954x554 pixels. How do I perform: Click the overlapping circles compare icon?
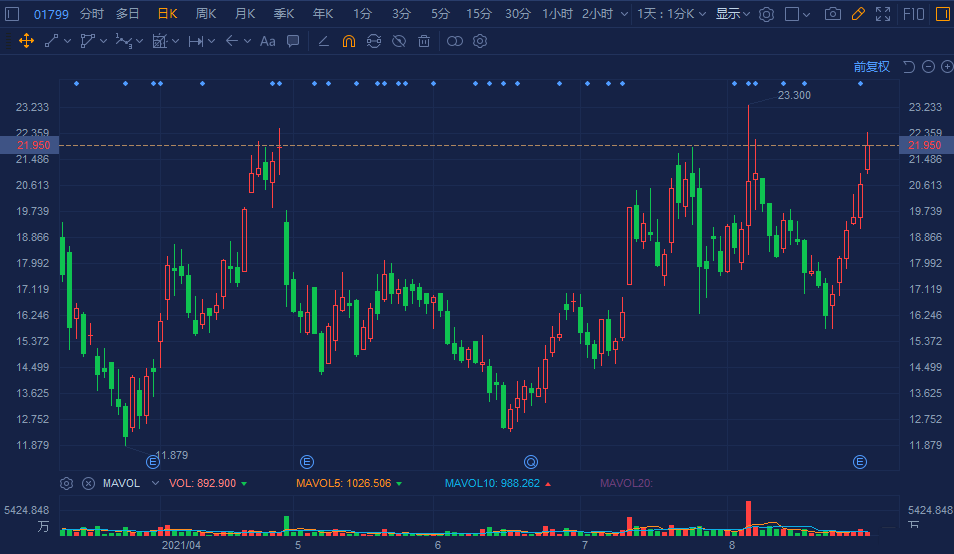(x=454, y=41)
